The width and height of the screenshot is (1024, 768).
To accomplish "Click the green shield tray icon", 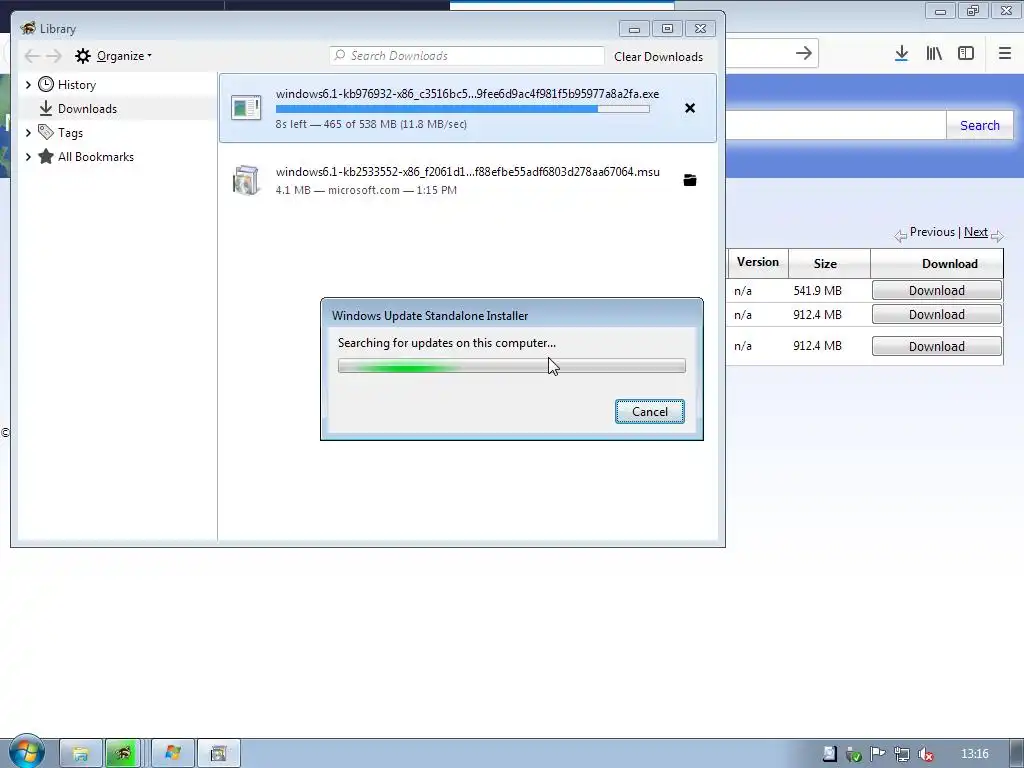I will (x=853, y=754).
